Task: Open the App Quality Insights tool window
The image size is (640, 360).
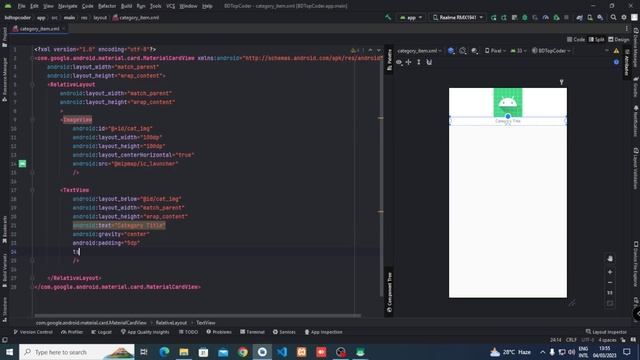Action: click(145, 332)
